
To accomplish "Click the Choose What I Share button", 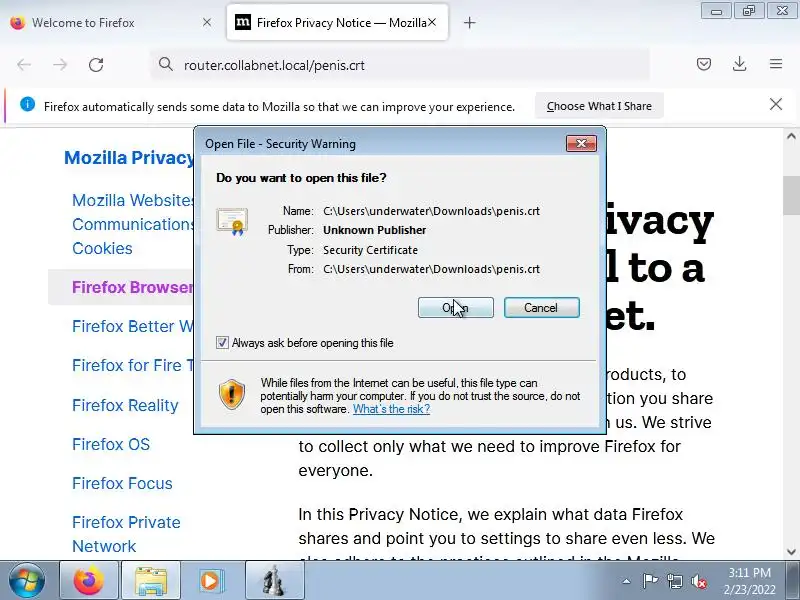I will point(599,106).
